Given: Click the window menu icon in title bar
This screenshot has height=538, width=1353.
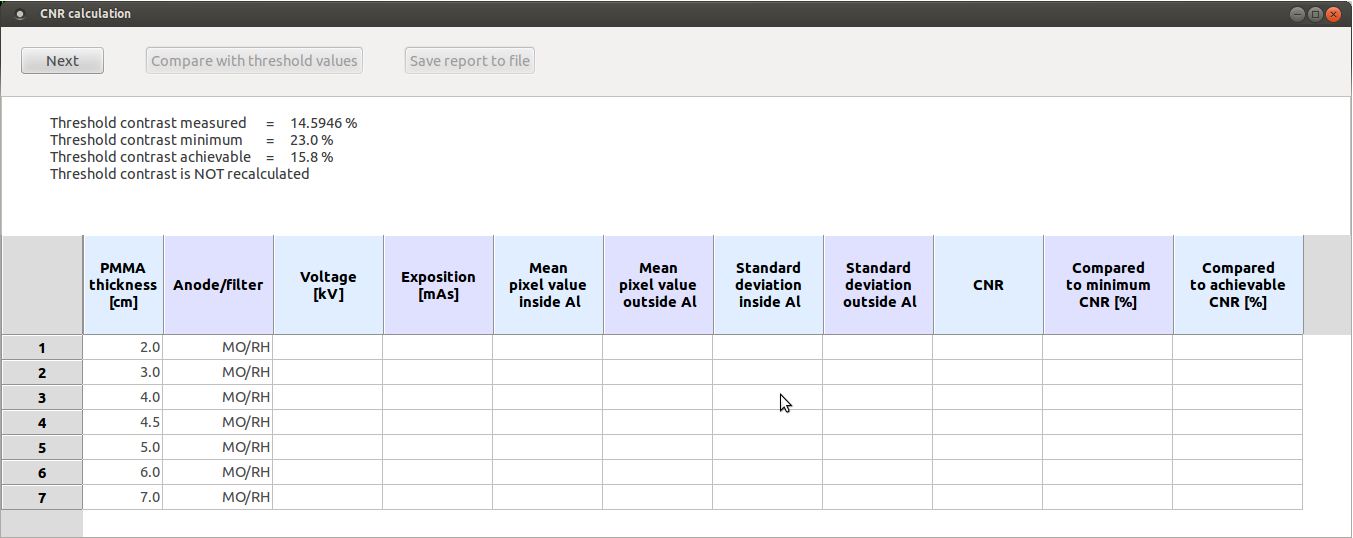Looking at the screenshot, I should pyautogui.click(x=20, y=14).
